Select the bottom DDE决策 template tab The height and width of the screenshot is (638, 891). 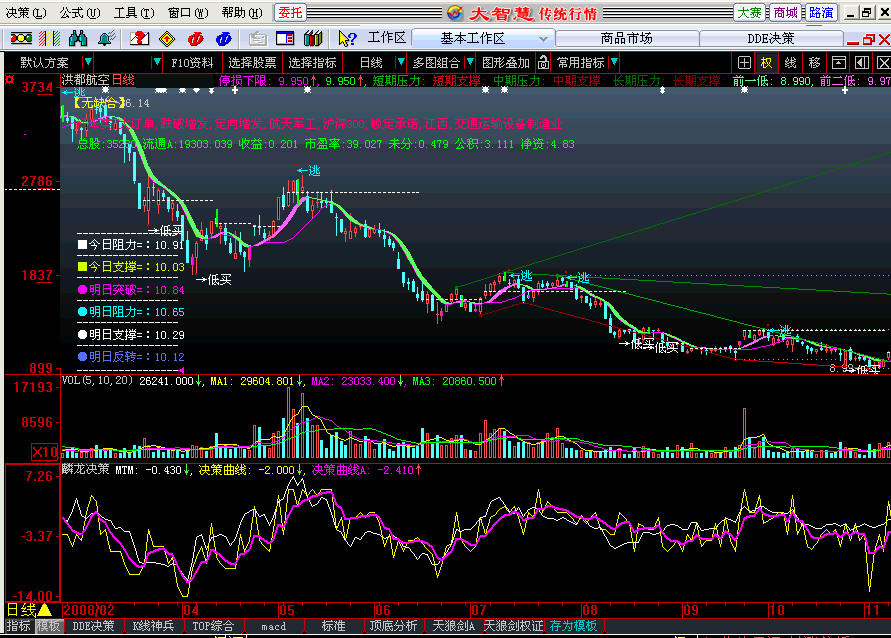tap(93, 626)
